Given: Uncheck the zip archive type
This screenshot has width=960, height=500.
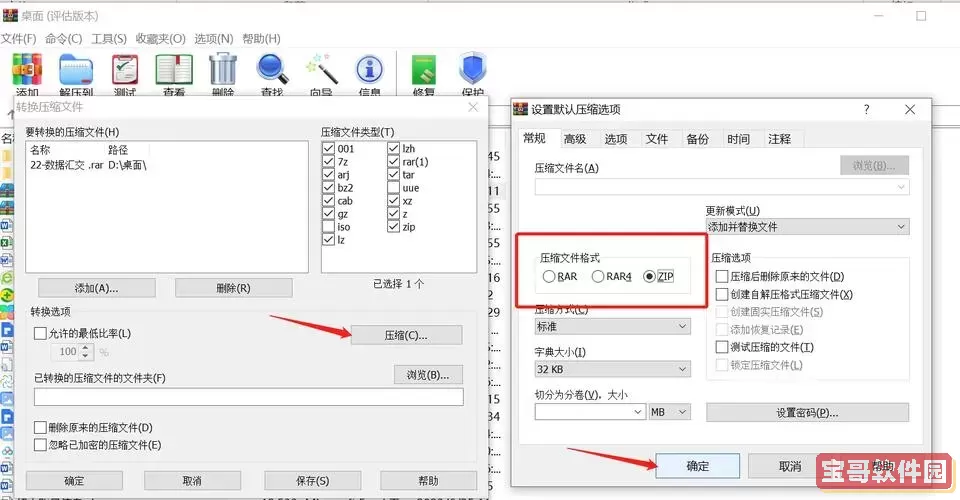Looking at the screenshot, I should (394, 226).
